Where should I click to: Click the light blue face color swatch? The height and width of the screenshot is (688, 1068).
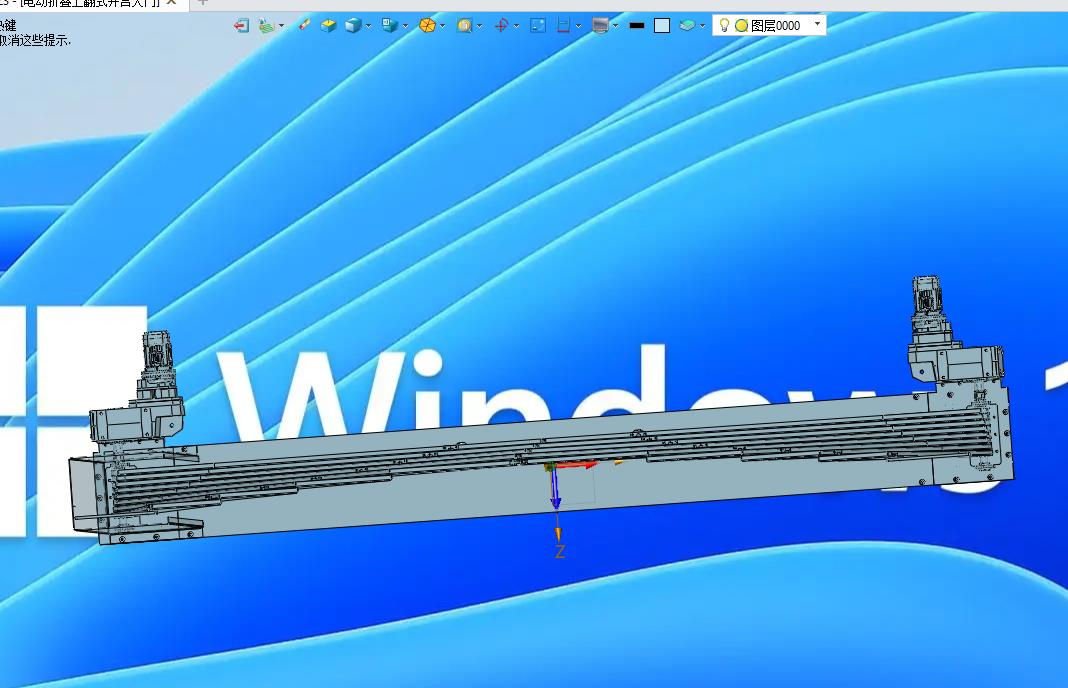(661, 26)
